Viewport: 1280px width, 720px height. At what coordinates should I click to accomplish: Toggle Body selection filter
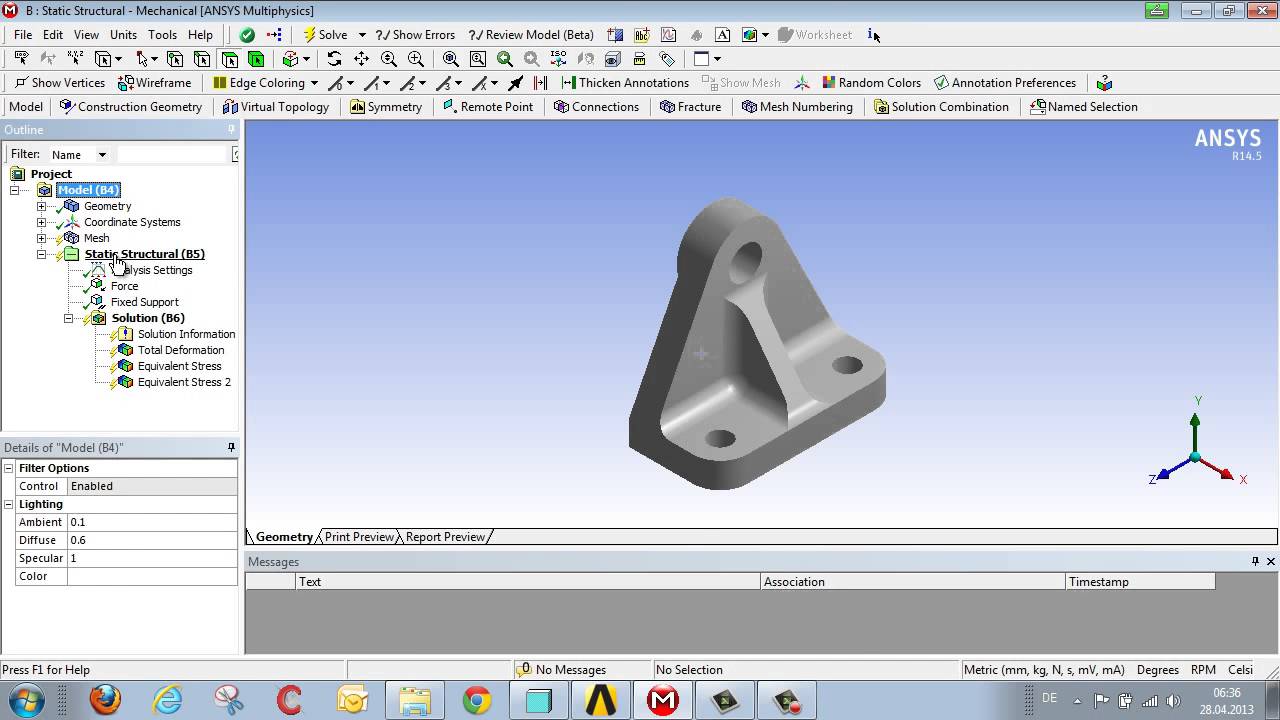pos(256,59)
